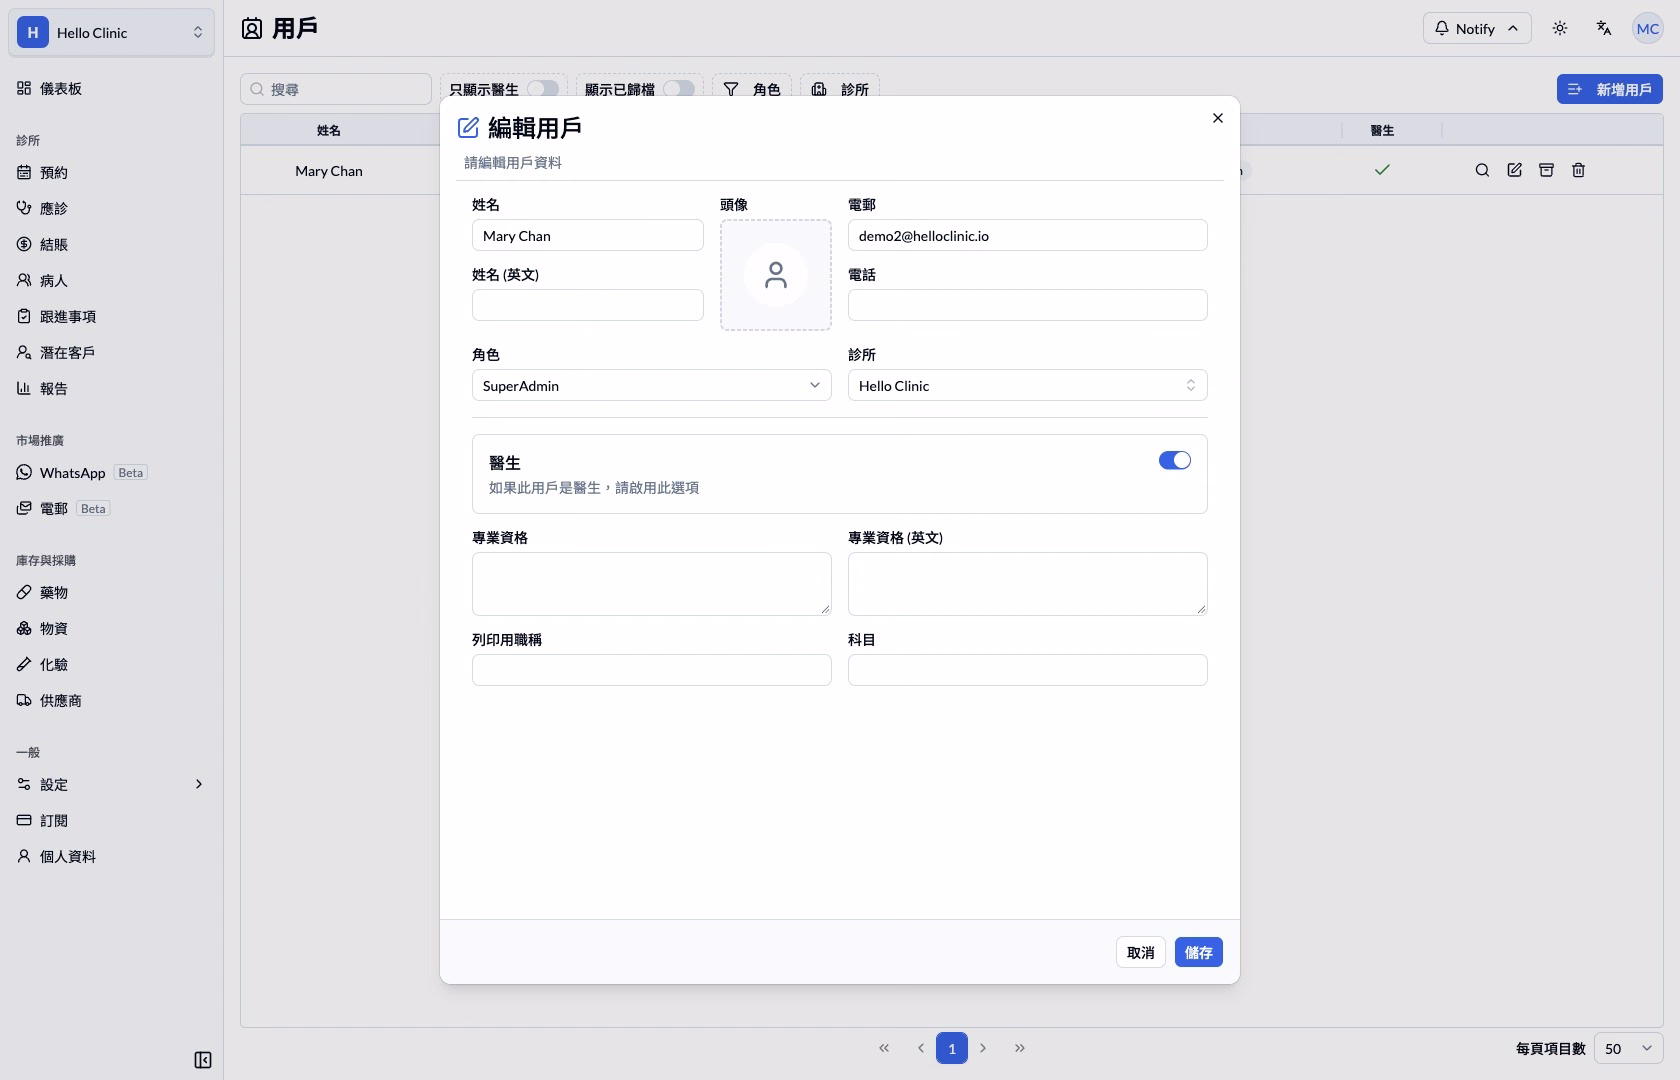1680x1080 pixels.
Task: Click the trash delete icon in Mary Chan row
Action: pyautogui.click(x=1579, y=170)
